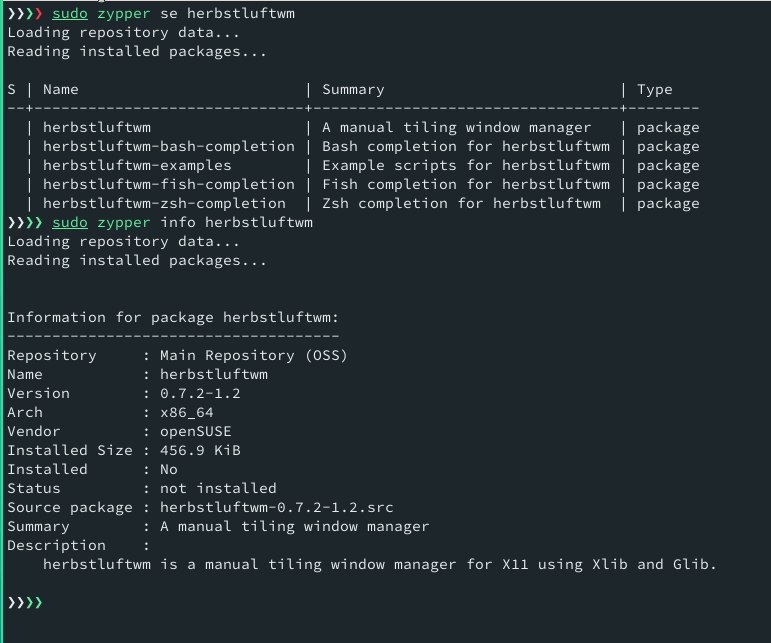
Task: Click the Name column header
Action: [60, 89]
